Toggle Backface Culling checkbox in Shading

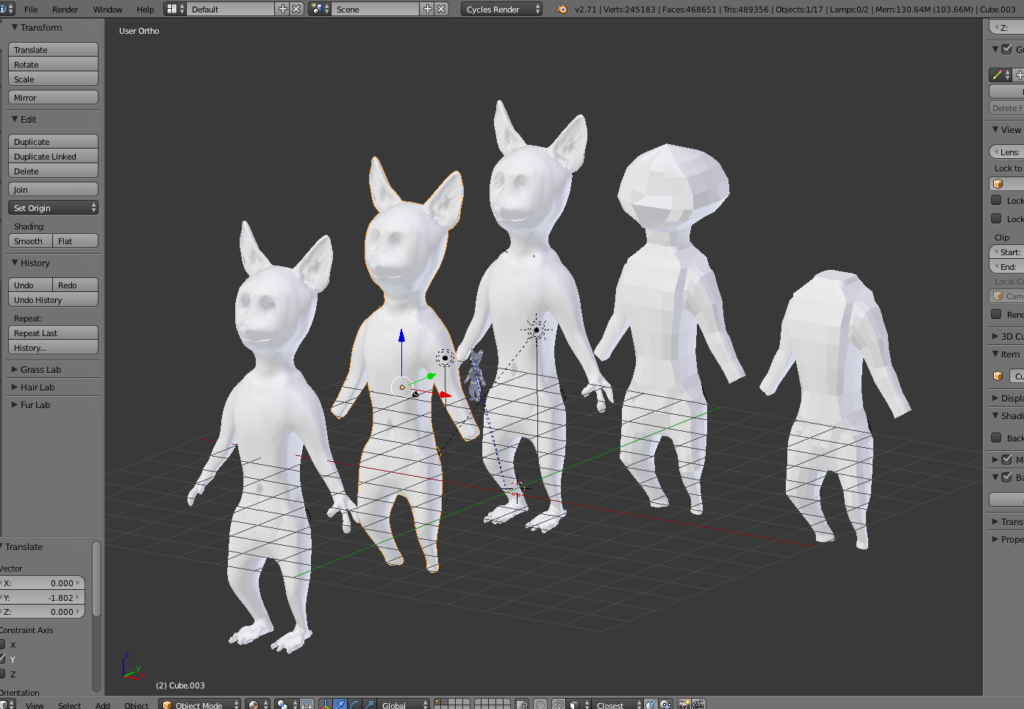(996, 437)
